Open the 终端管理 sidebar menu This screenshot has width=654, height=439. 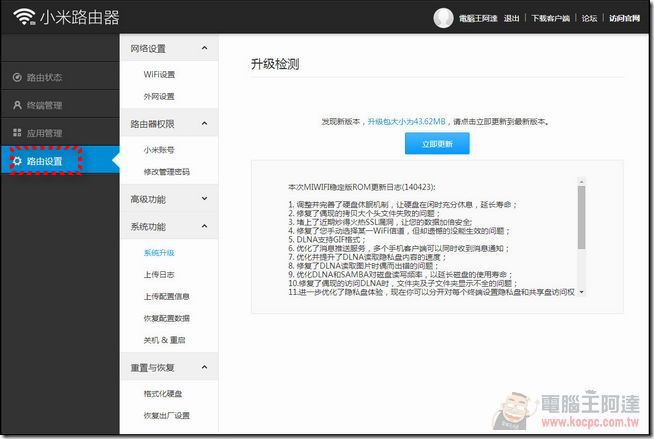click(x=60, y=105)
